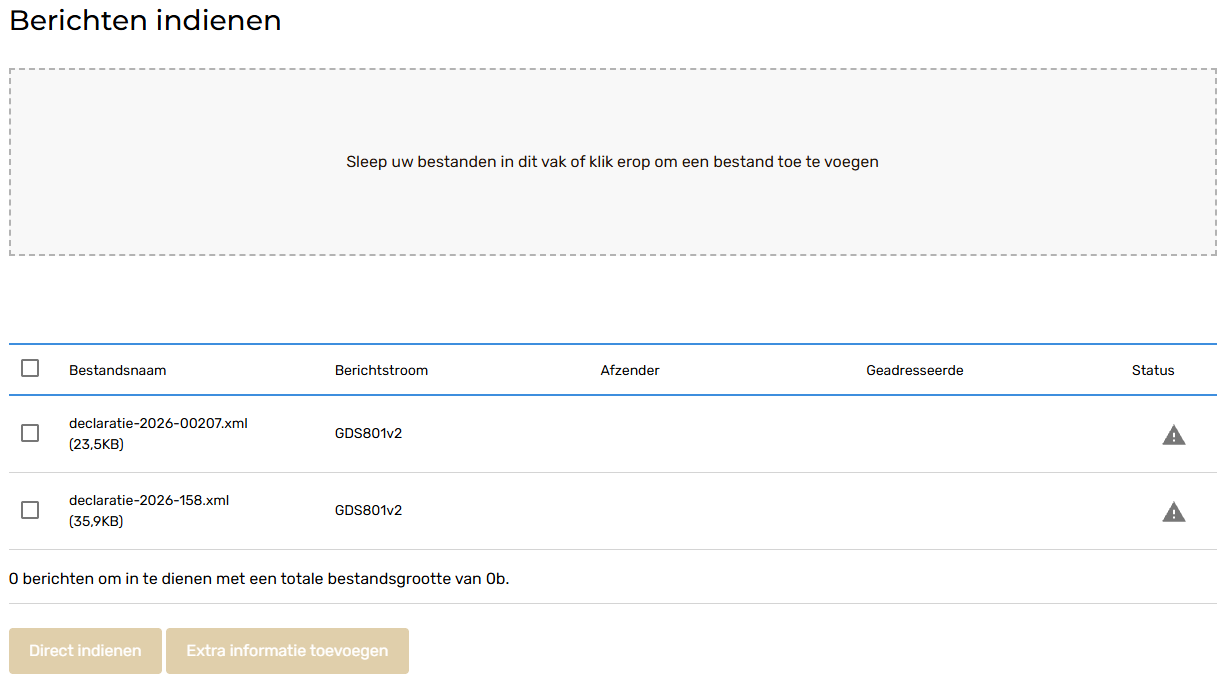Check the box for declaratie-2026-158.xml

coord(30,510)
